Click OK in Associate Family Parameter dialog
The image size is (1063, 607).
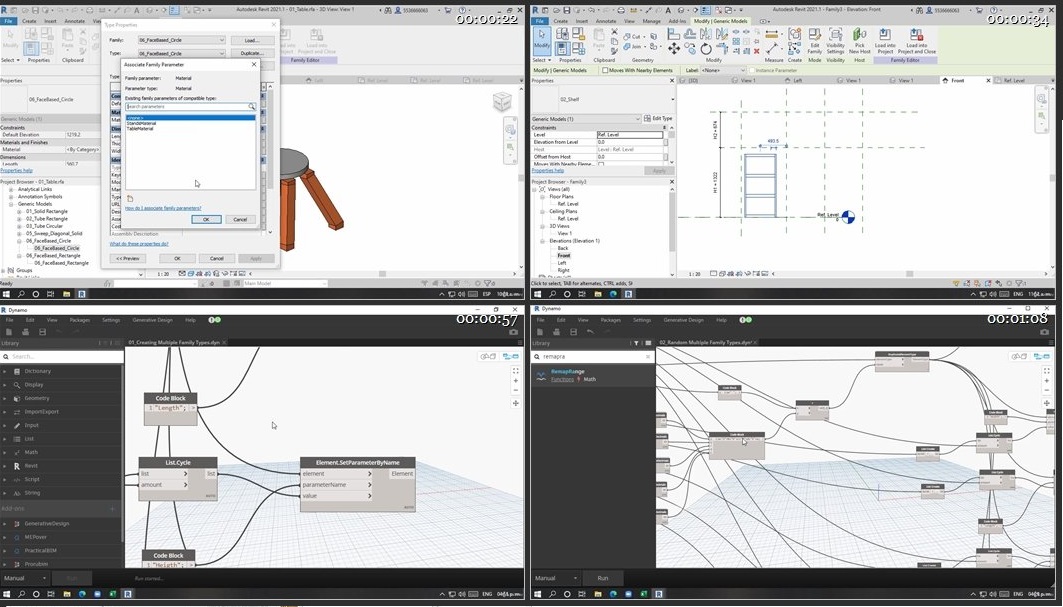206,219
